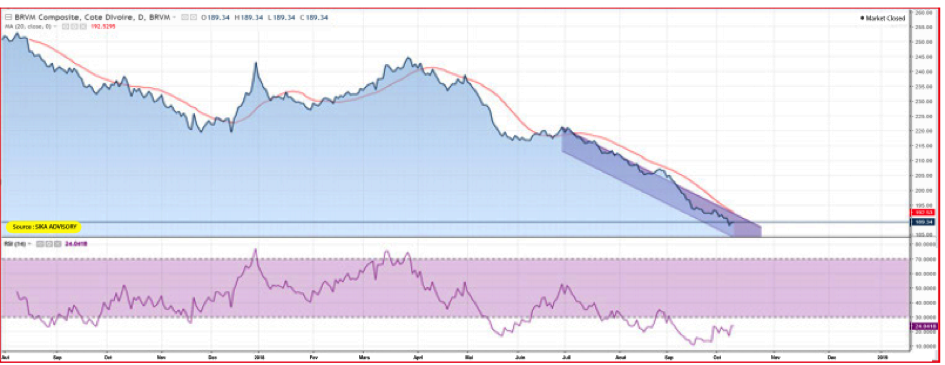Viewport: 945px width, 365px height.
Task: Click the purple RSI value in the legend
Action: [x=76, y=244]
